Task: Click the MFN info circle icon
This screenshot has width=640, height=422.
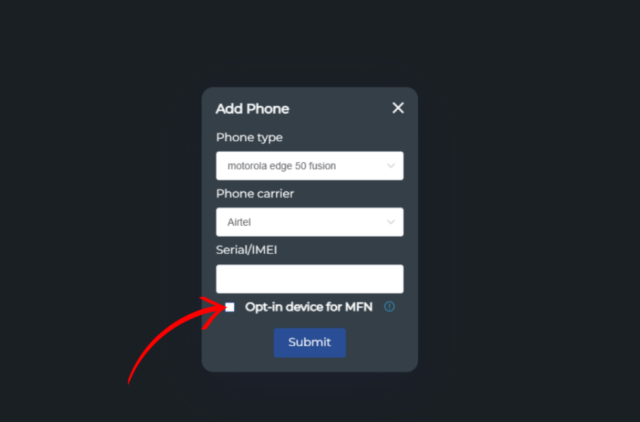Action: click(x=389, y=307)
